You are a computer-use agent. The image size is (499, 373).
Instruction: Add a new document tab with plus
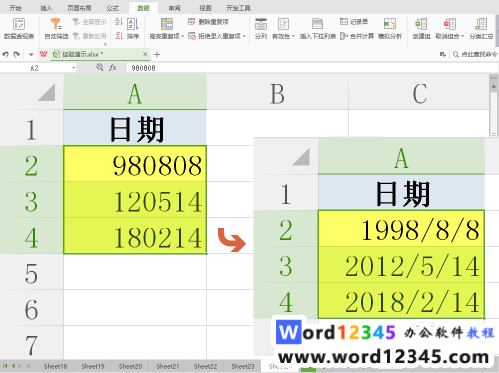(x=157, y=54)
